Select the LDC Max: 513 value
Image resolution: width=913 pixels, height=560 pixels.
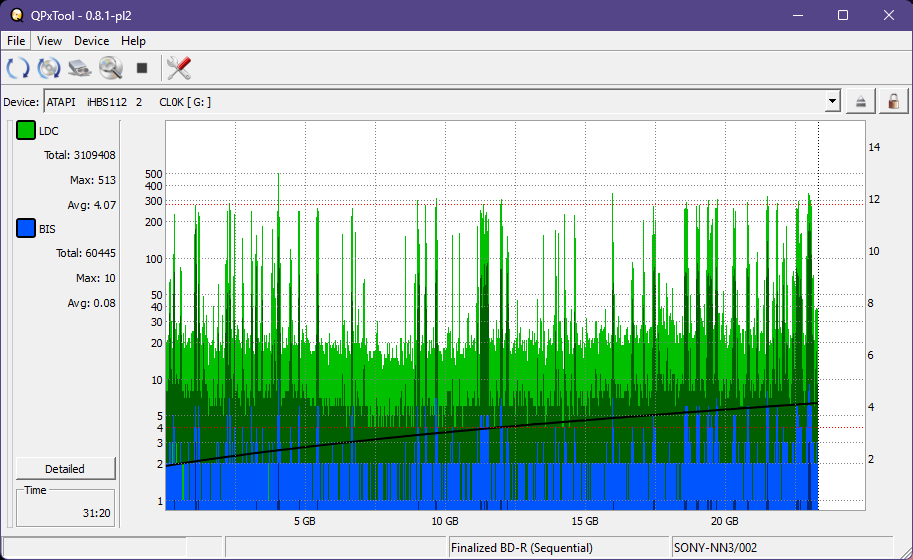(93, 180)
